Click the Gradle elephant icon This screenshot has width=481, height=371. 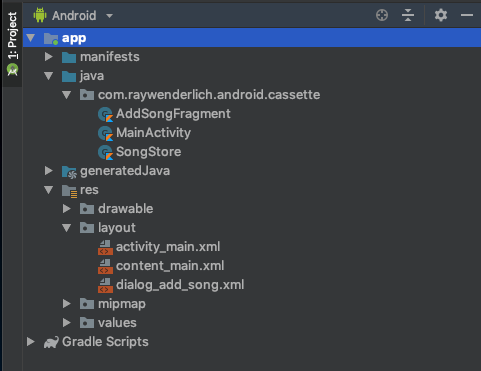click(51, 342)
